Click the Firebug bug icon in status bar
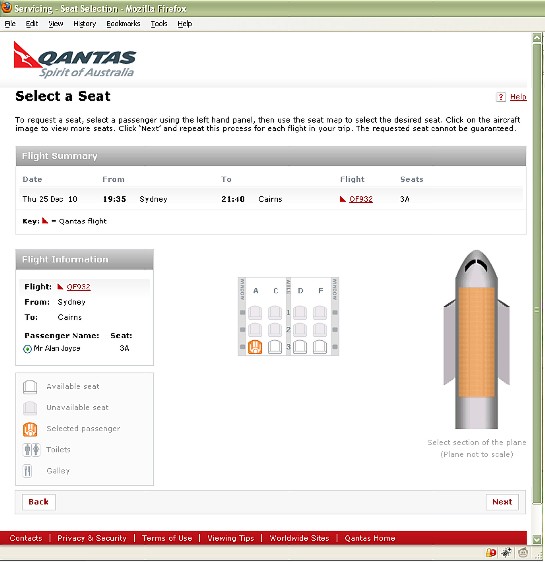Image resolution: width=545 pixels, height=562 pixels. pyautogui.click(x=506, y=553)
